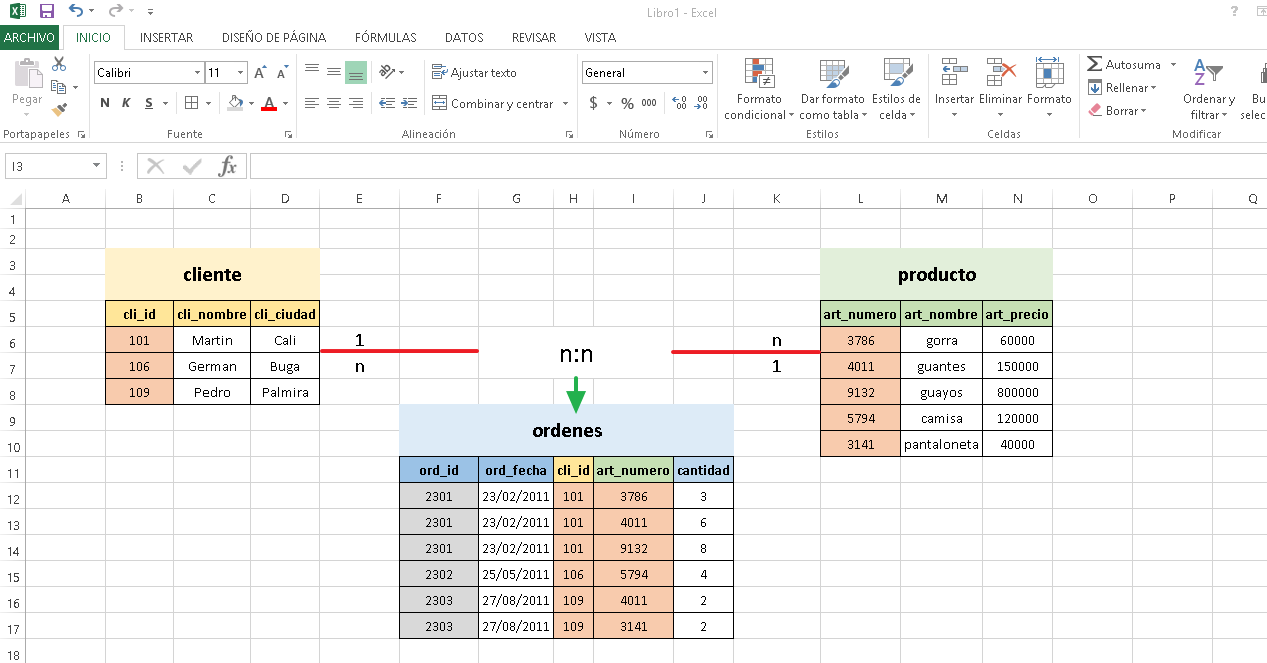This screenshot has height=663, width=1267.
Task: Toggle italic formatting K button
Action: click(x=127, y=103)
